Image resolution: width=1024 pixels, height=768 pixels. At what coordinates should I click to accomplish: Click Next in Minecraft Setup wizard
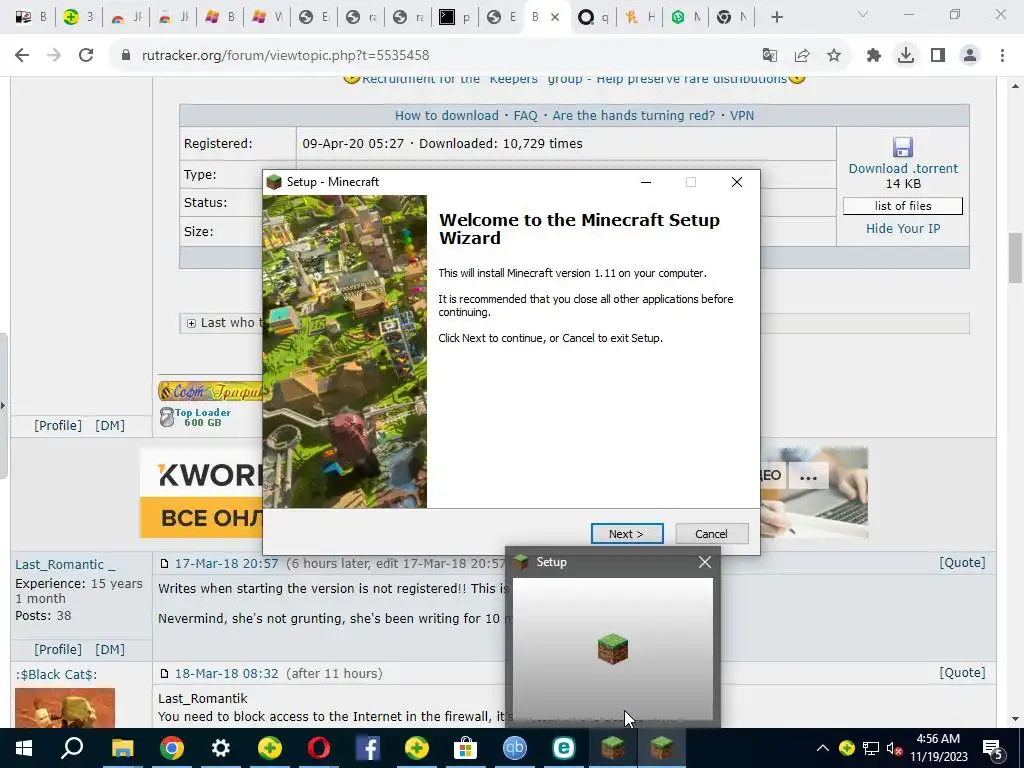(627, 534)
